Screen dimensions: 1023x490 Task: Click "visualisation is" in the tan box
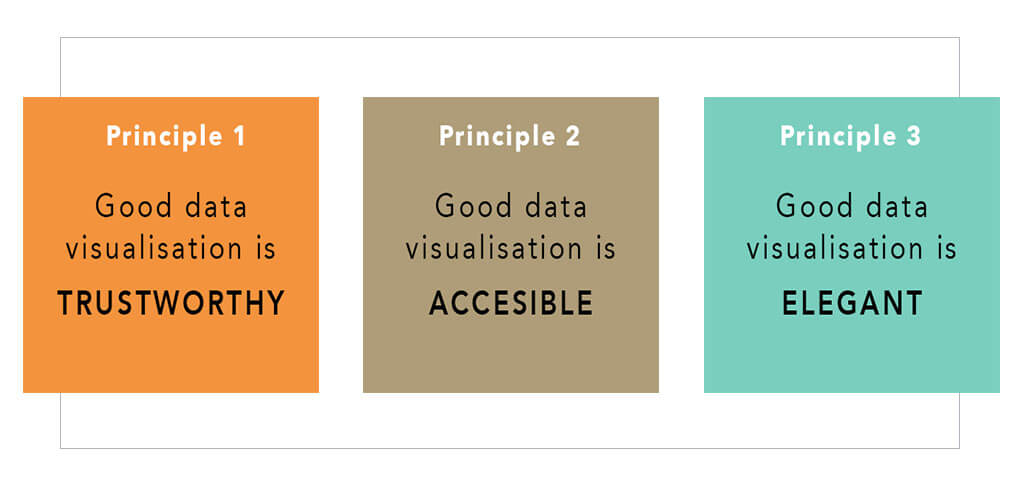point(511,248)
